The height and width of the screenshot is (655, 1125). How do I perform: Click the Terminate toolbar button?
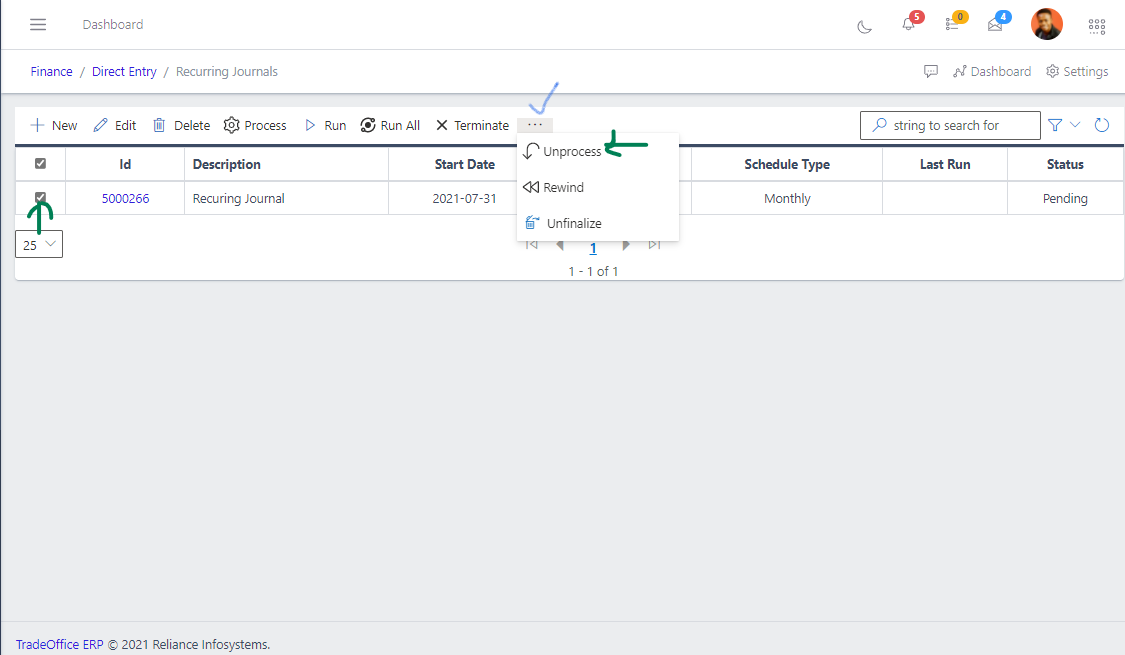pyautogui.click(x=472, y=126)
